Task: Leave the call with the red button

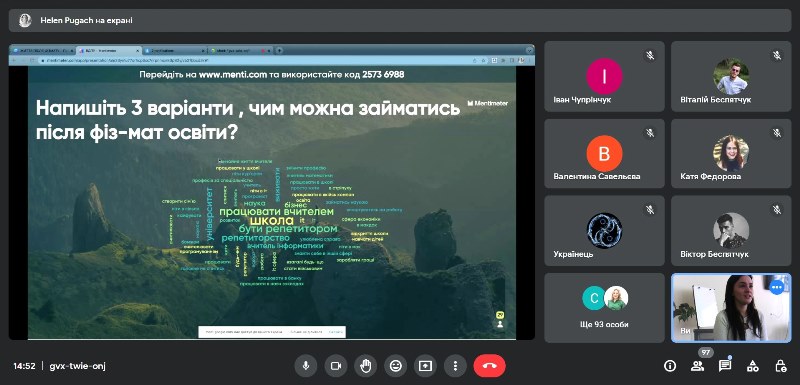Action: [x=489, y=366]
